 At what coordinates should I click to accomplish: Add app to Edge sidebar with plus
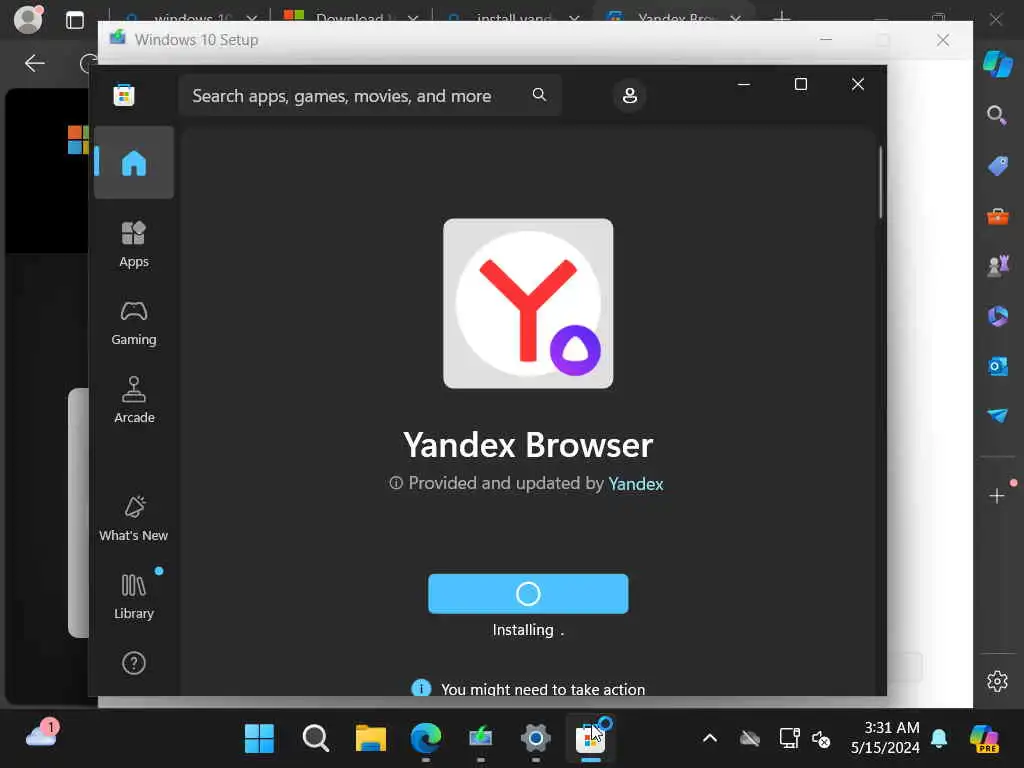[x=997, y=496]
